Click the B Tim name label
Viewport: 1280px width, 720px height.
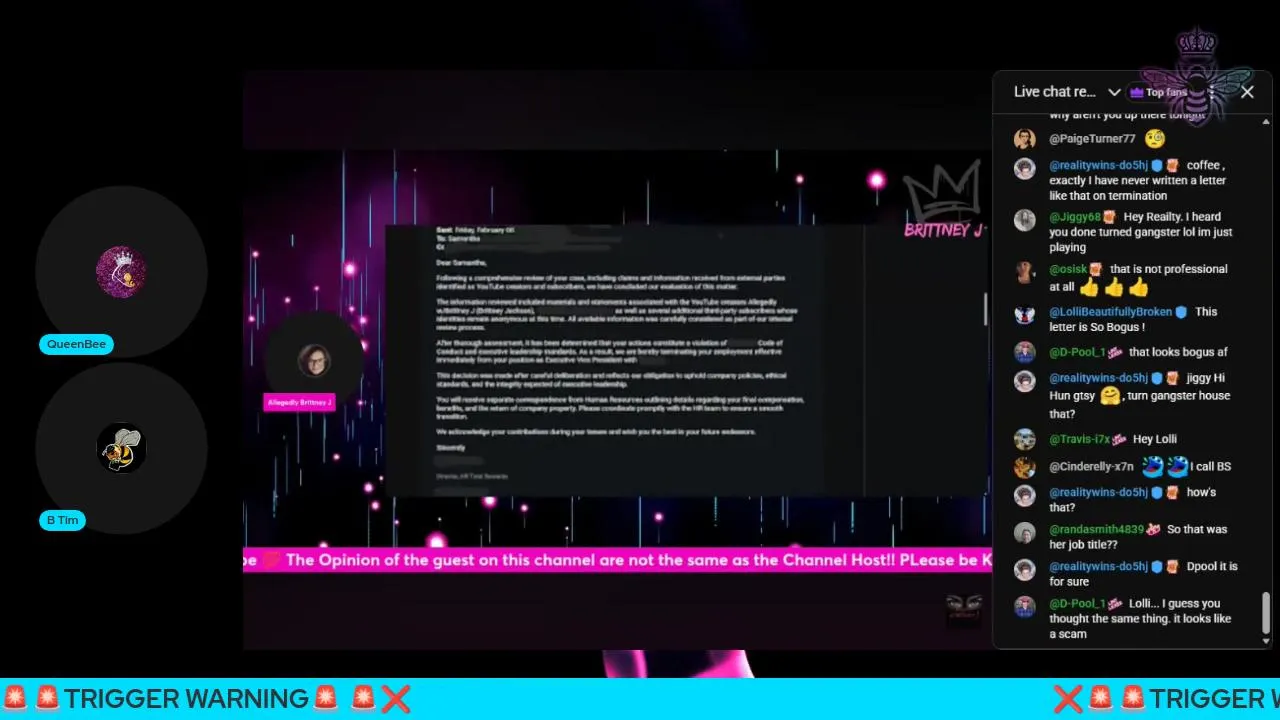pyautogui.click(x=62, y=520)
